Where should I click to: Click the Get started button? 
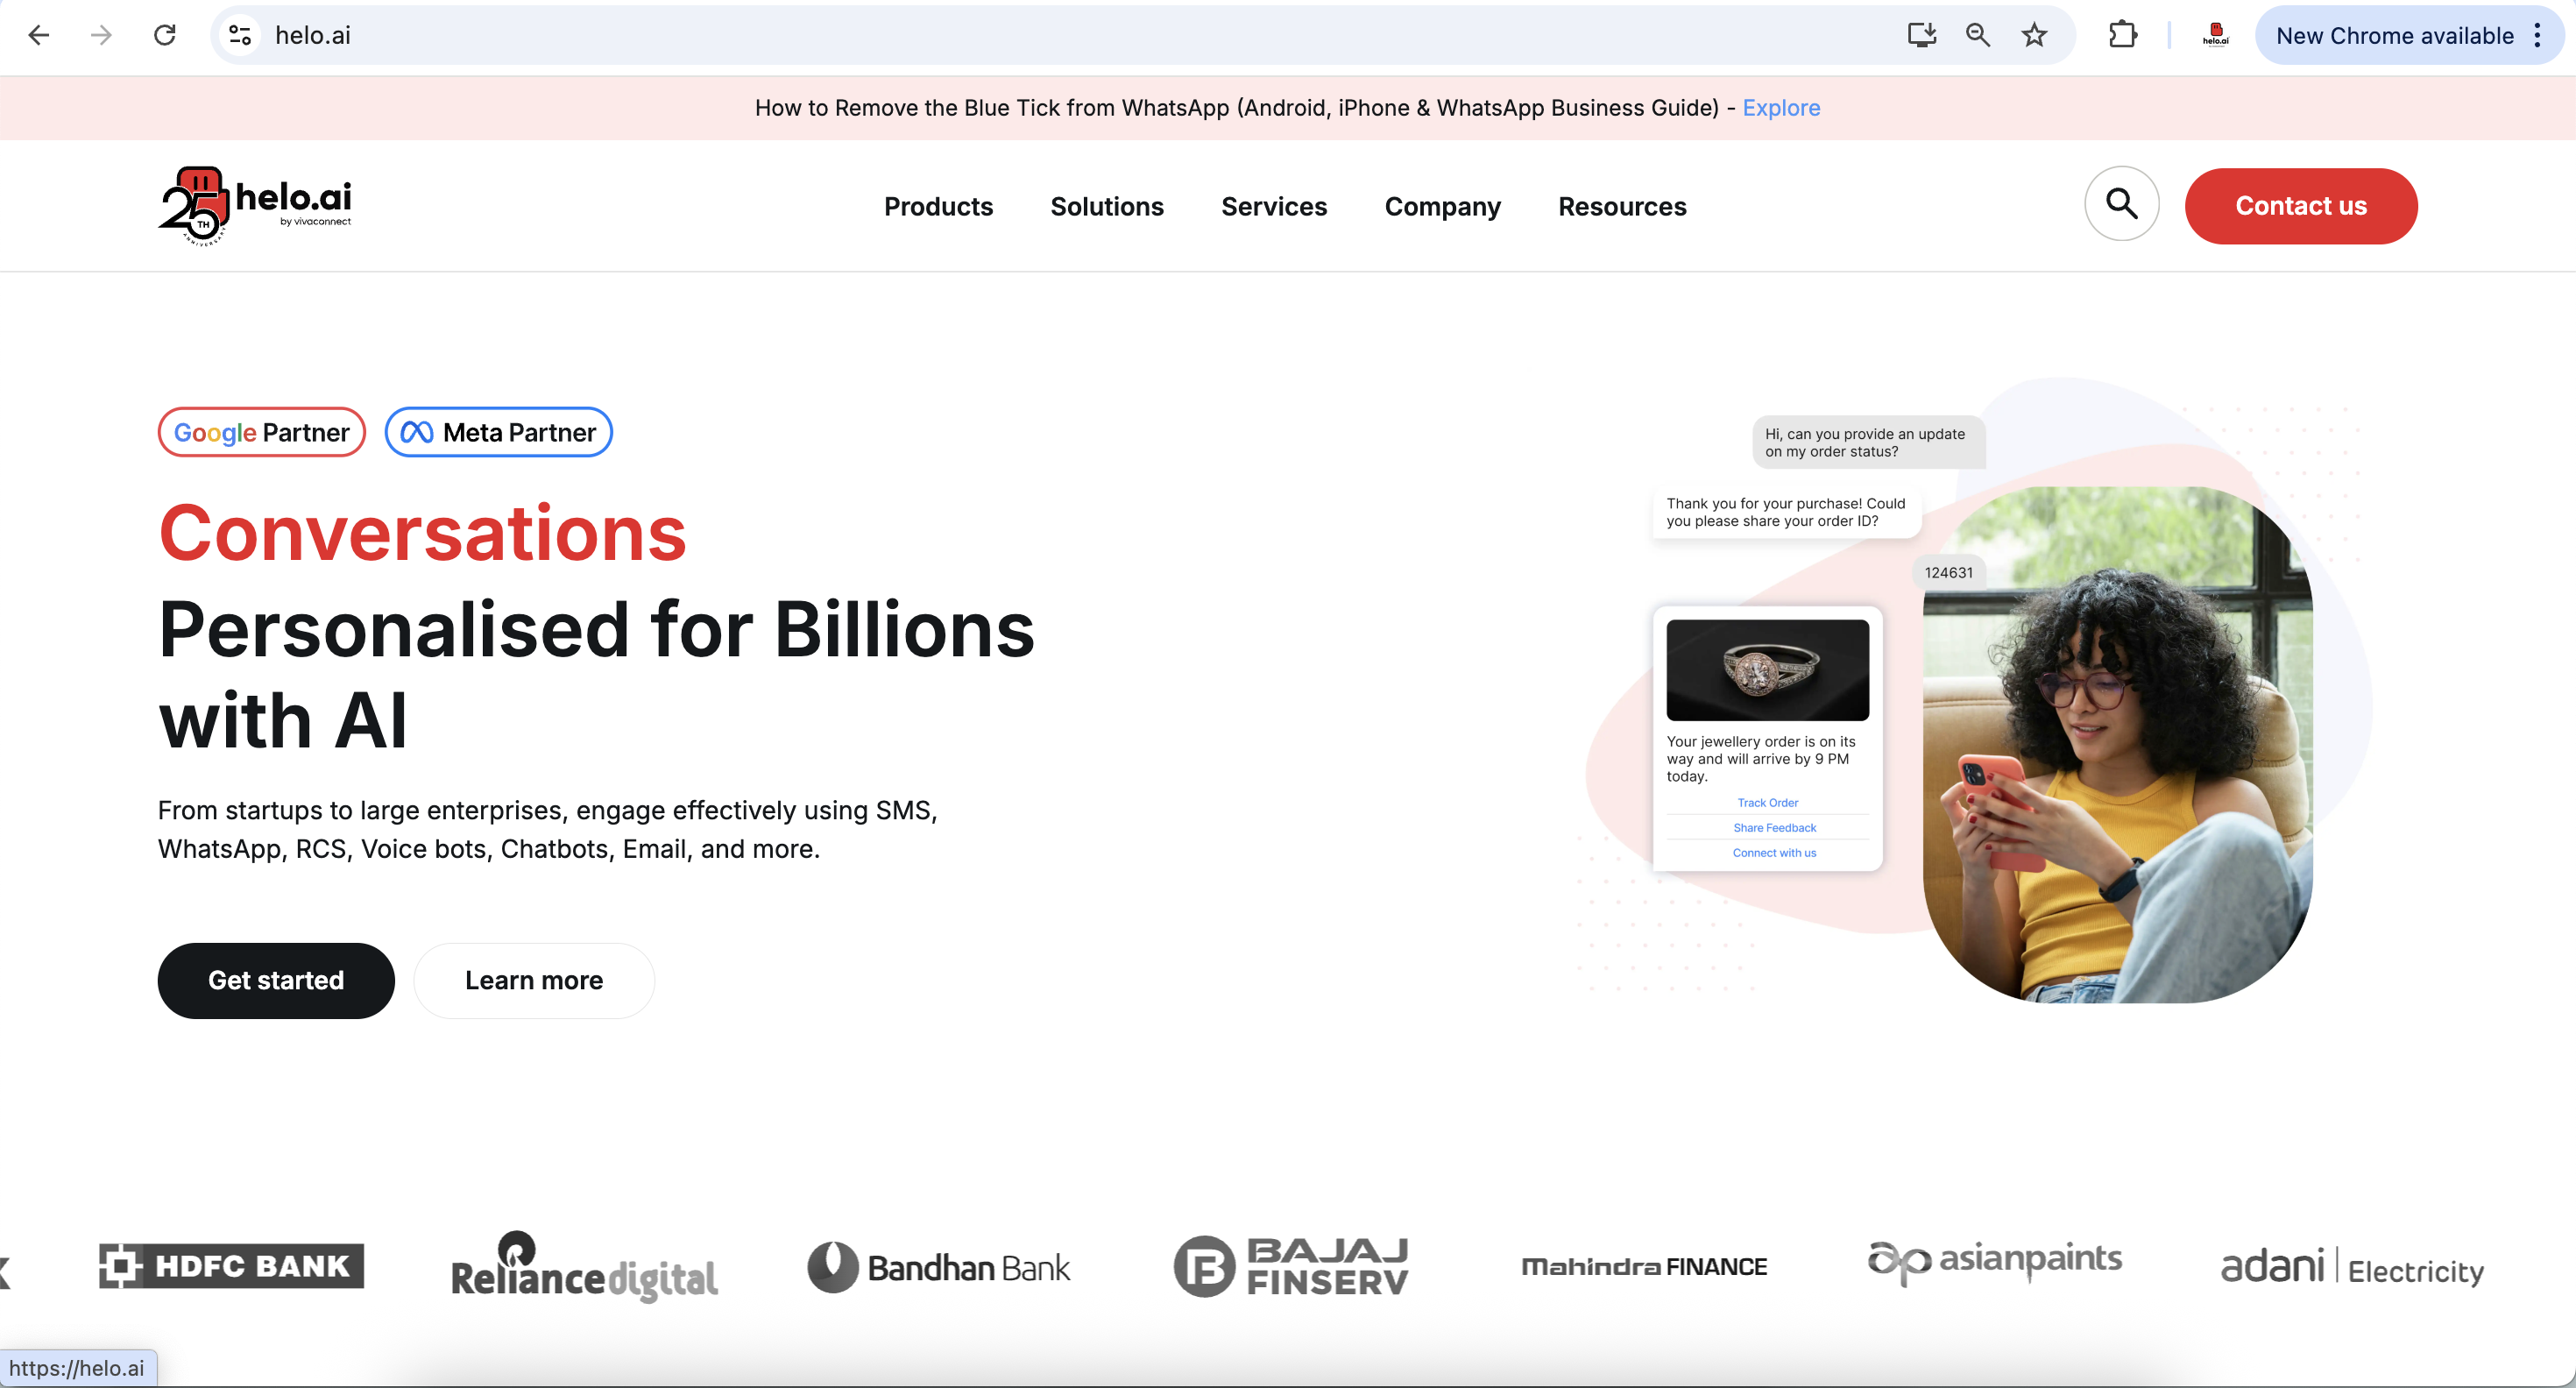(276, 980)
